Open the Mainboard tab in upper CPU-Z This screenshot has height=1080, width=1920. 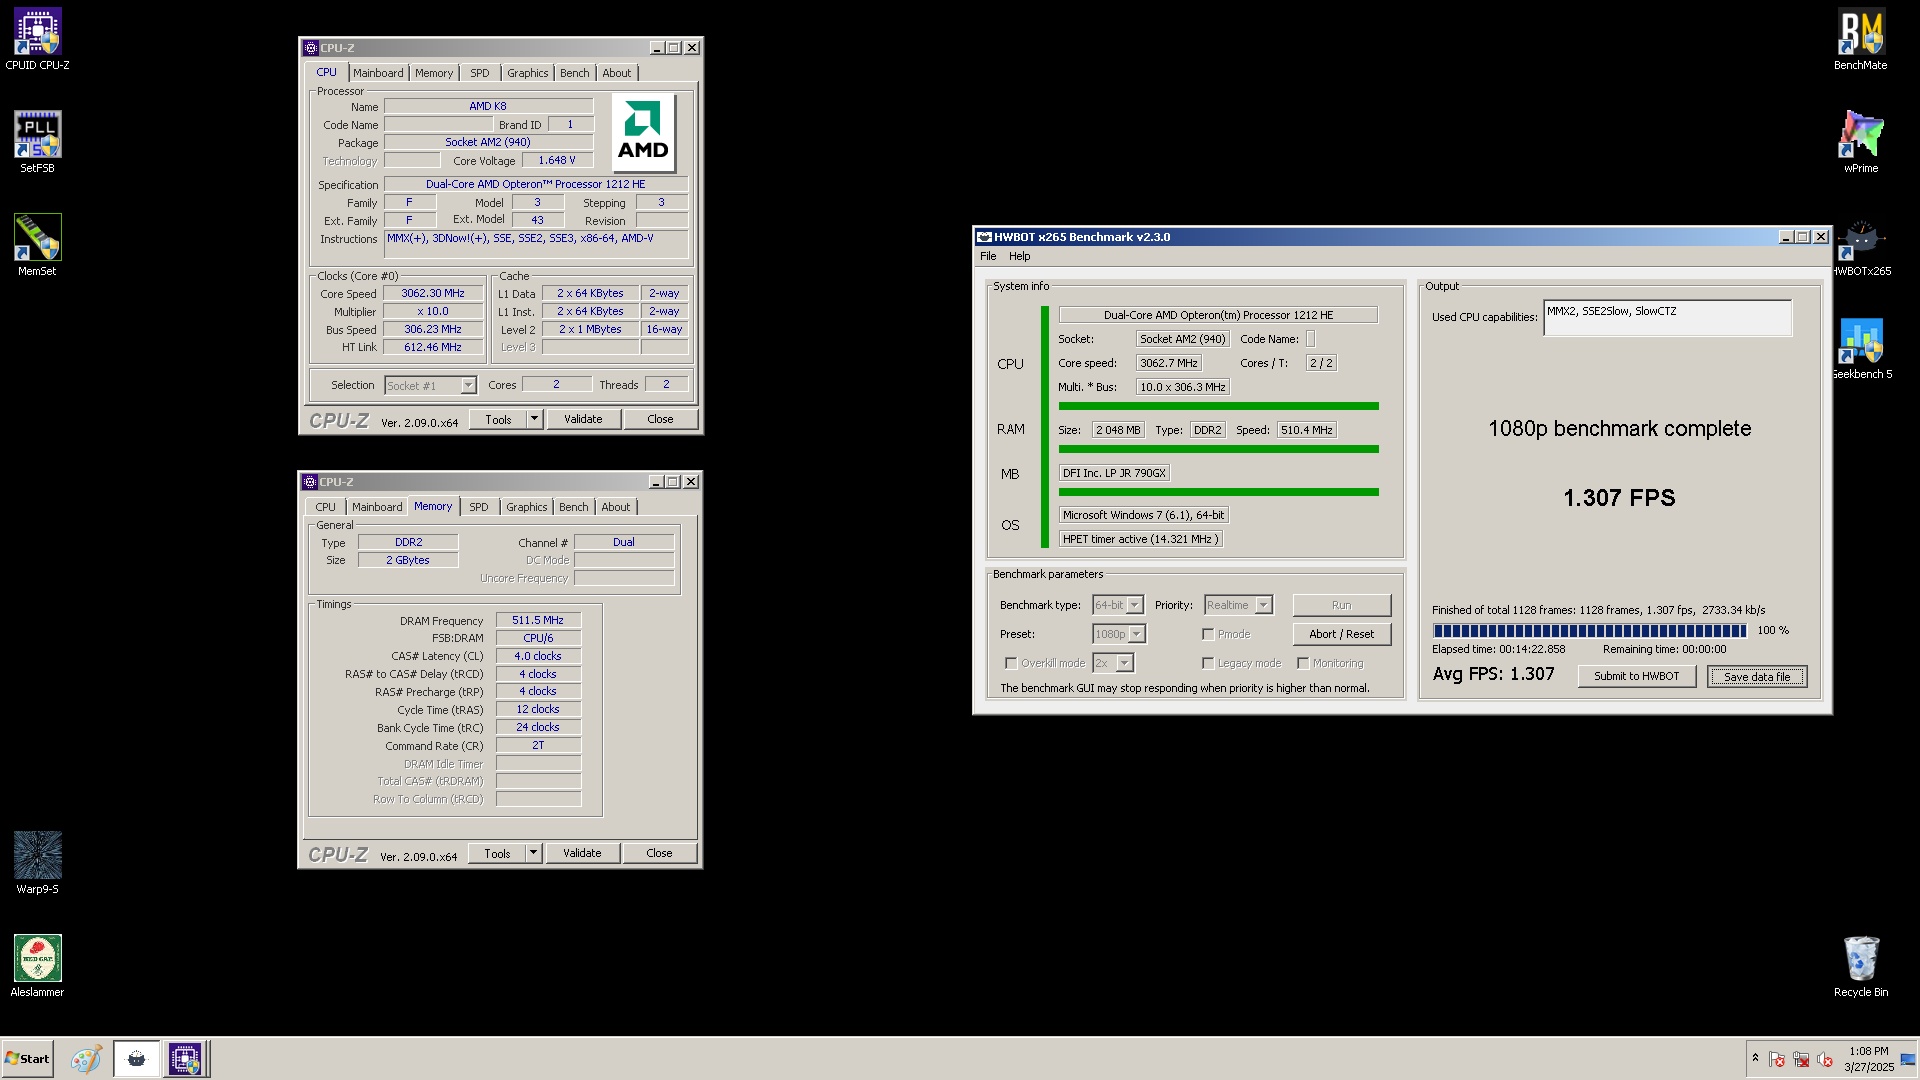coord(378,73)
